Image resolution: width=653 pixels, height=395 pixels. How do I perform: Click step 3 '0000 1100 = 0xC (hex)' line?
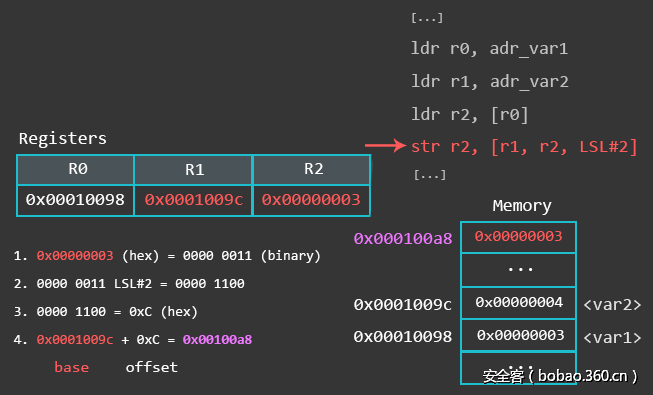pos(105,312)
